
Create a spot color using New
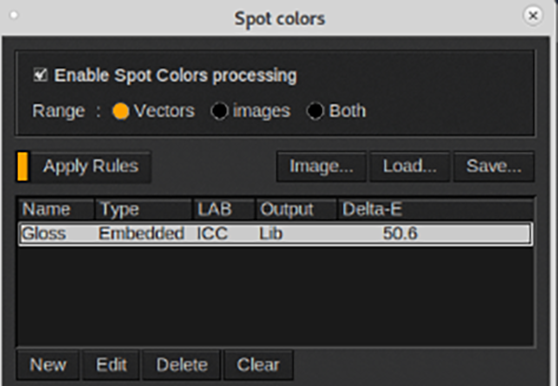click(x=48, y=365)
